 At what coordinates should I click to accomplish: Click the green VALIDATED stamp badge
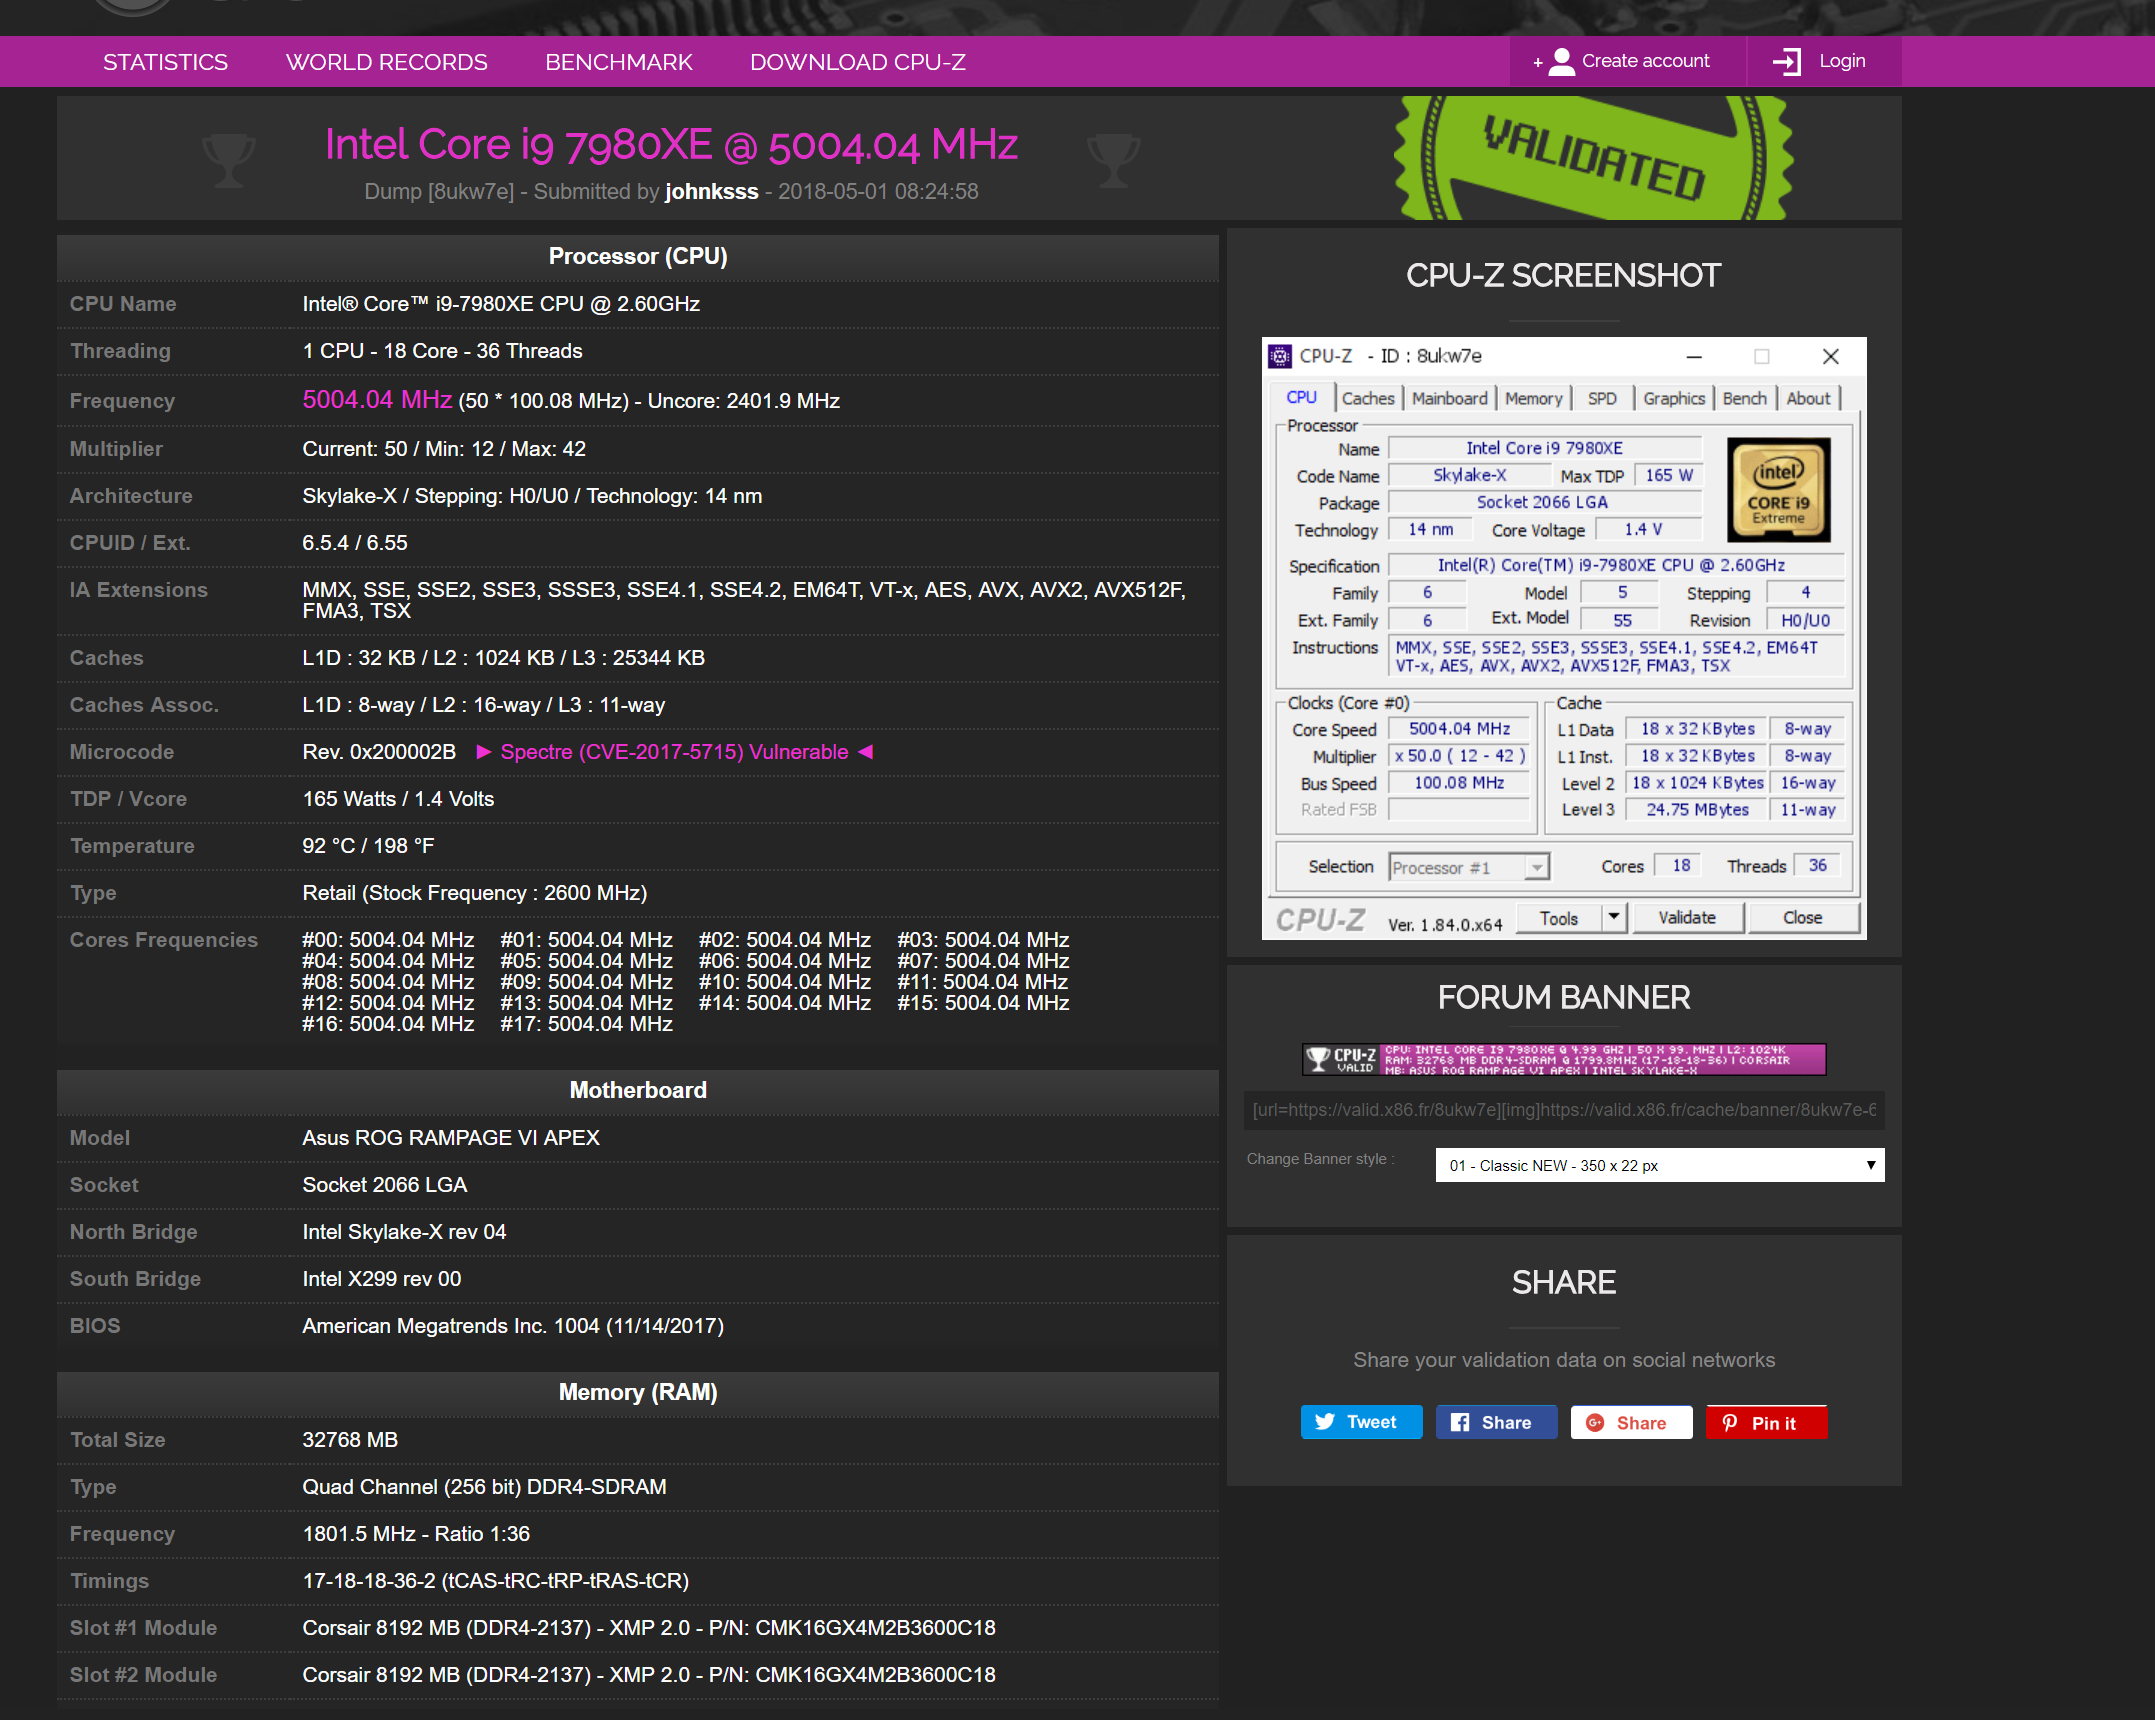pyautogui.click(x=1592, y=160)
